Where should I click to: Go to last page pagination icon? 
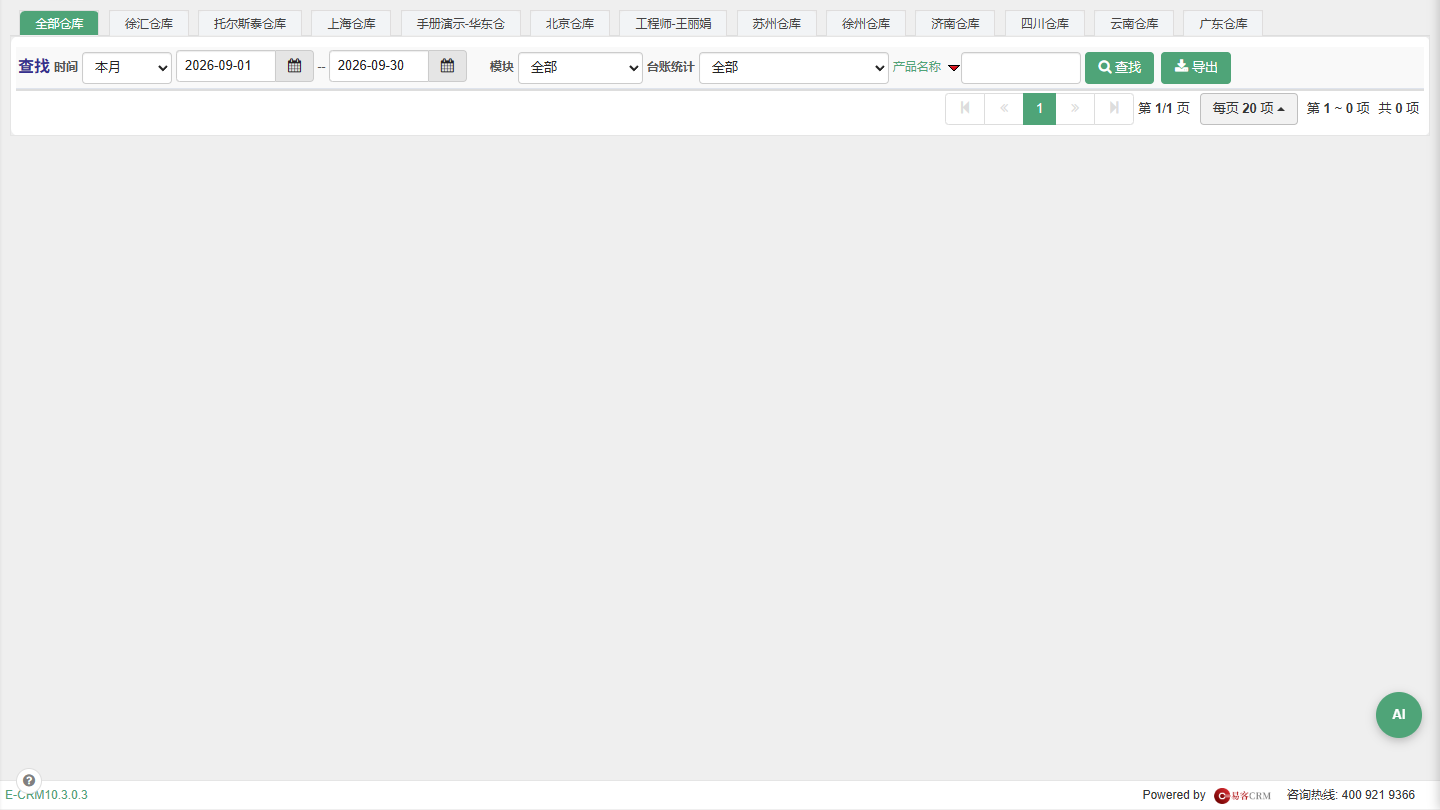(x=1114, y=108)
